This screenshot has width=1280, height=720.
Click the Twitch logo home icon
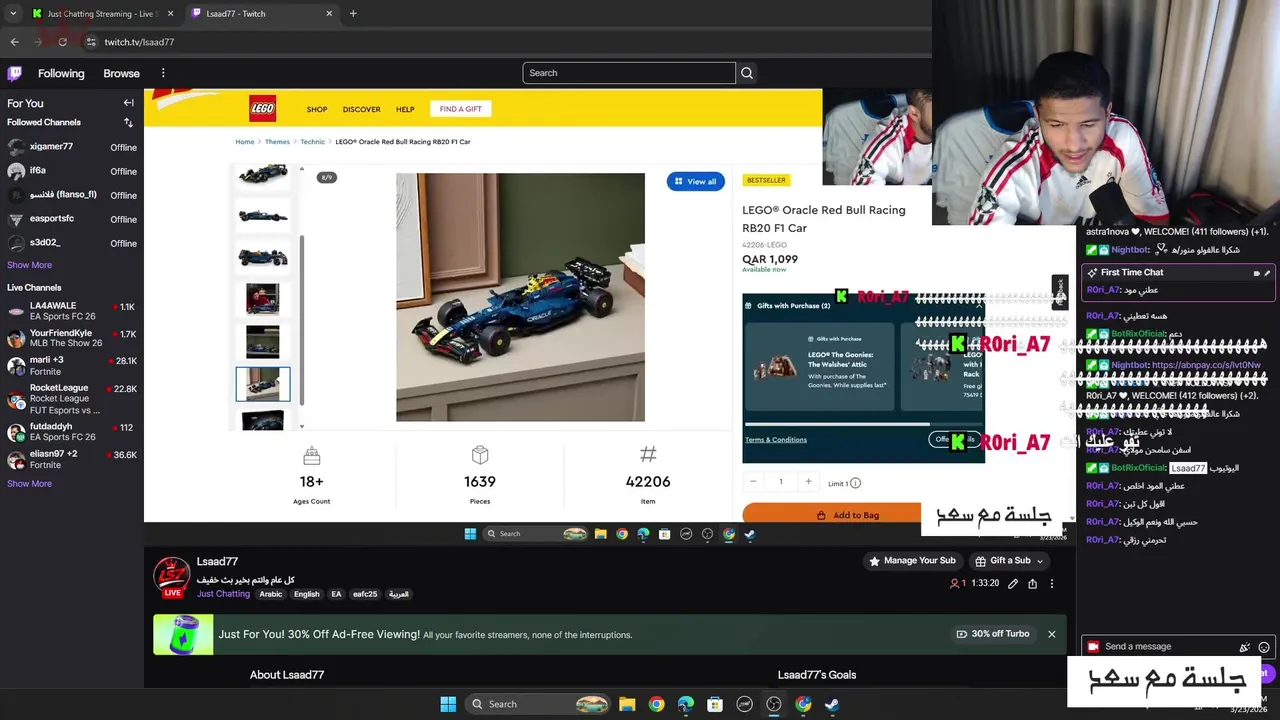15,73
